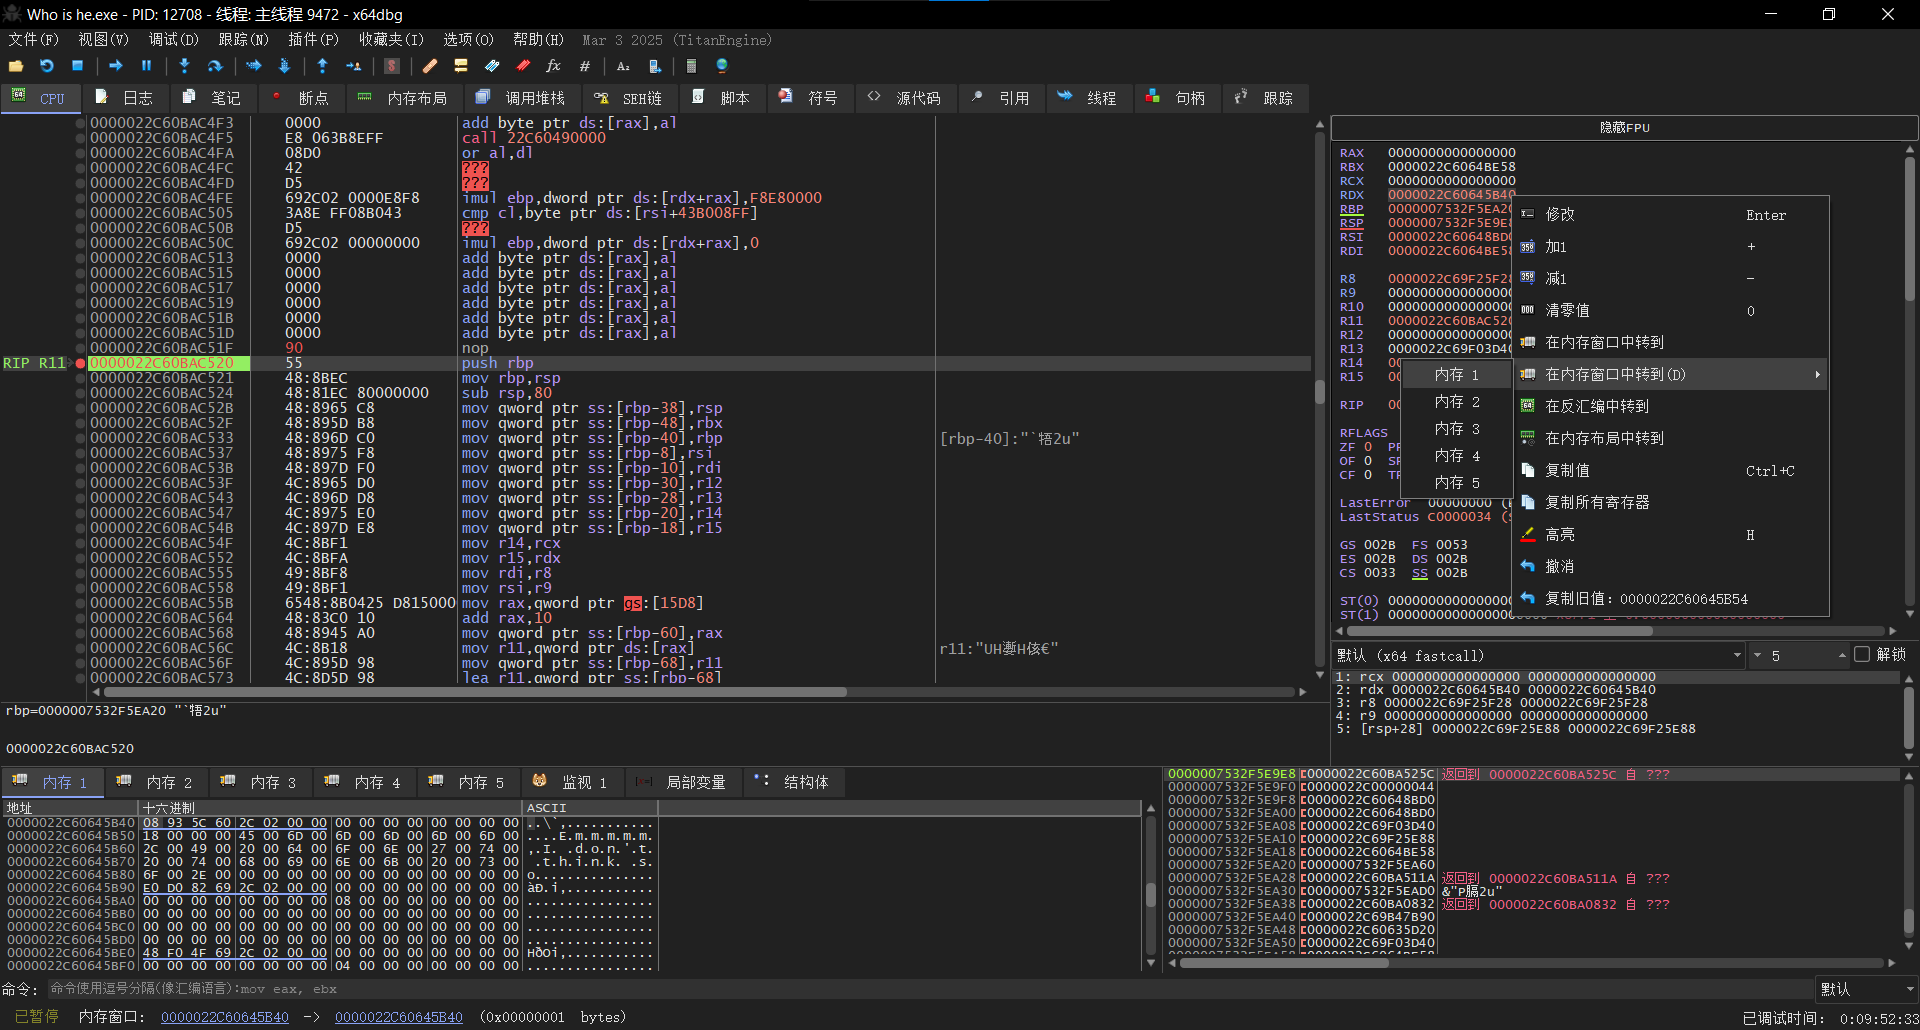Restart the debugged program via toolbar

tap(47, 66)
